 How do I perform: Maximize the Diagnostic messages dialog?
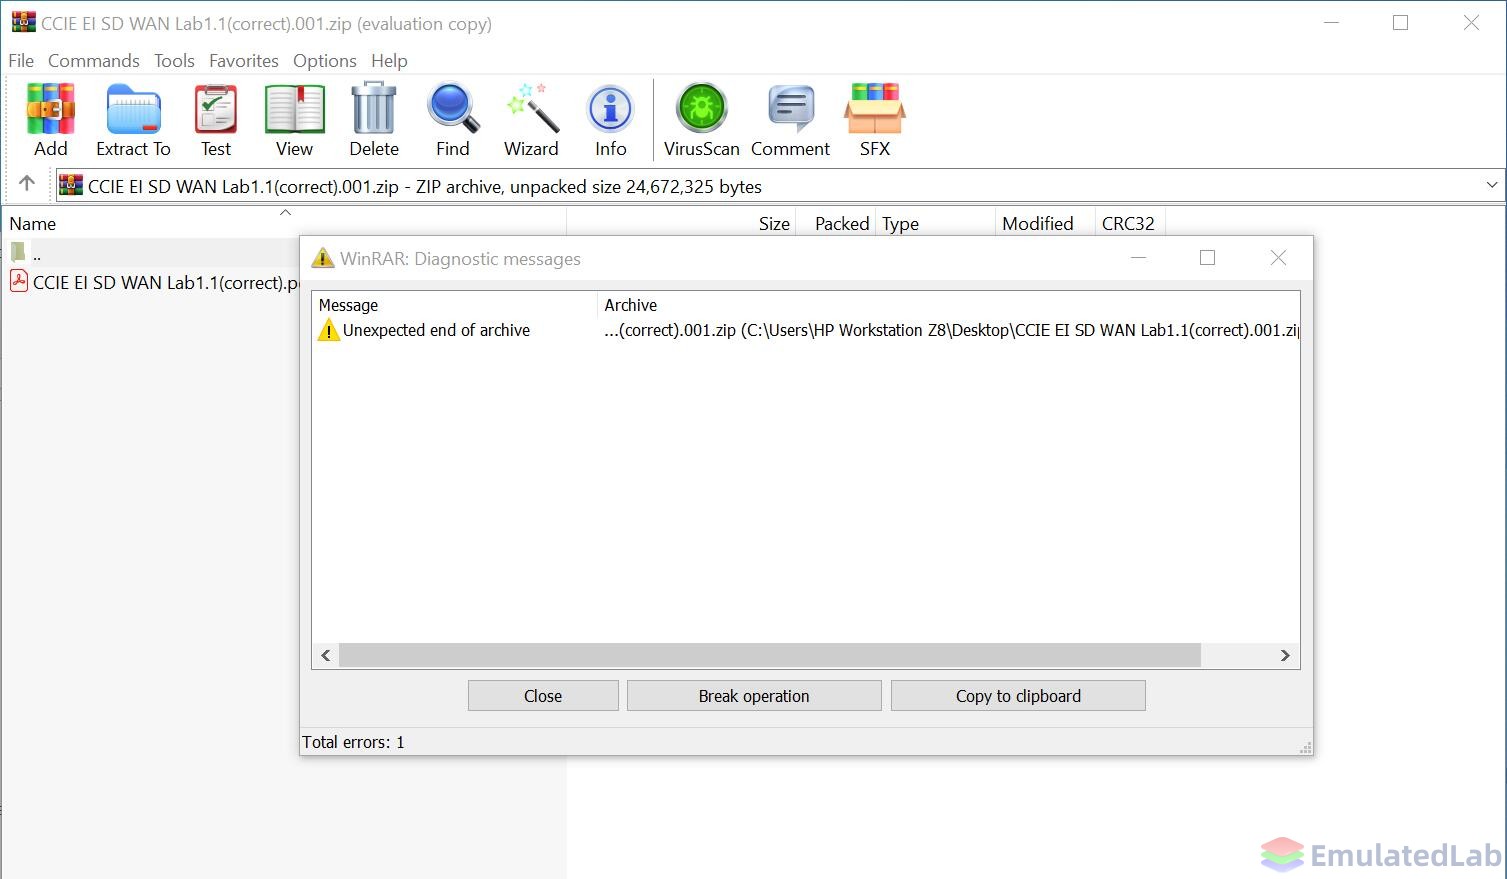[x=1207, y=258]
